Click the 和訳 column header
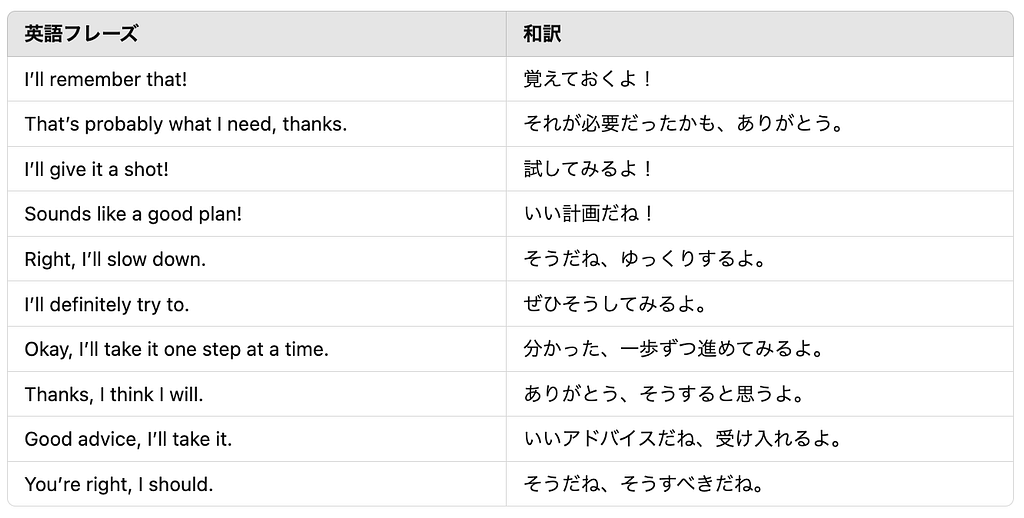The image size is (1024, 518). click(542, 34)
